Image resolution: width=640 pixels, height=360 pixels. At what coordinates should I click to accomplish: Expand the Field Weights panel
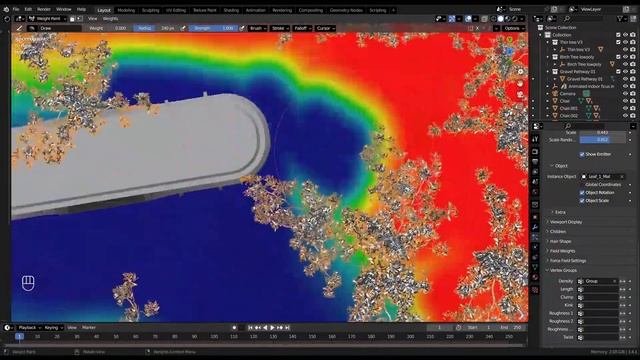point(562,251)
